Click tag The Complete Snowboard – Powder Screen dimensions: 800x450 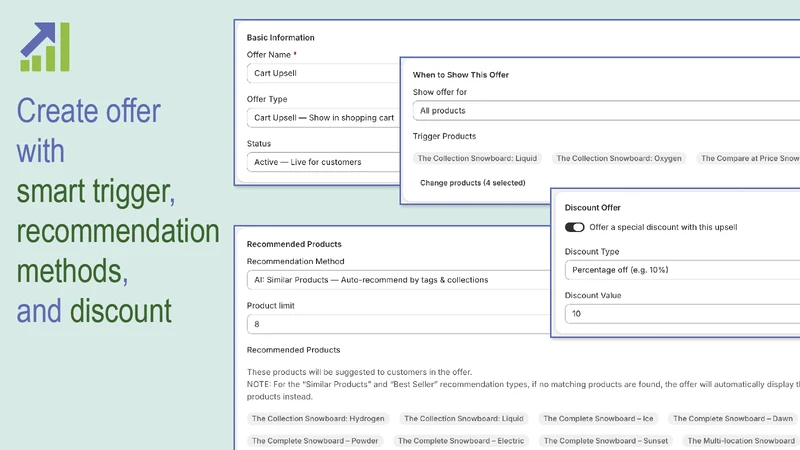tap(315, 441)
